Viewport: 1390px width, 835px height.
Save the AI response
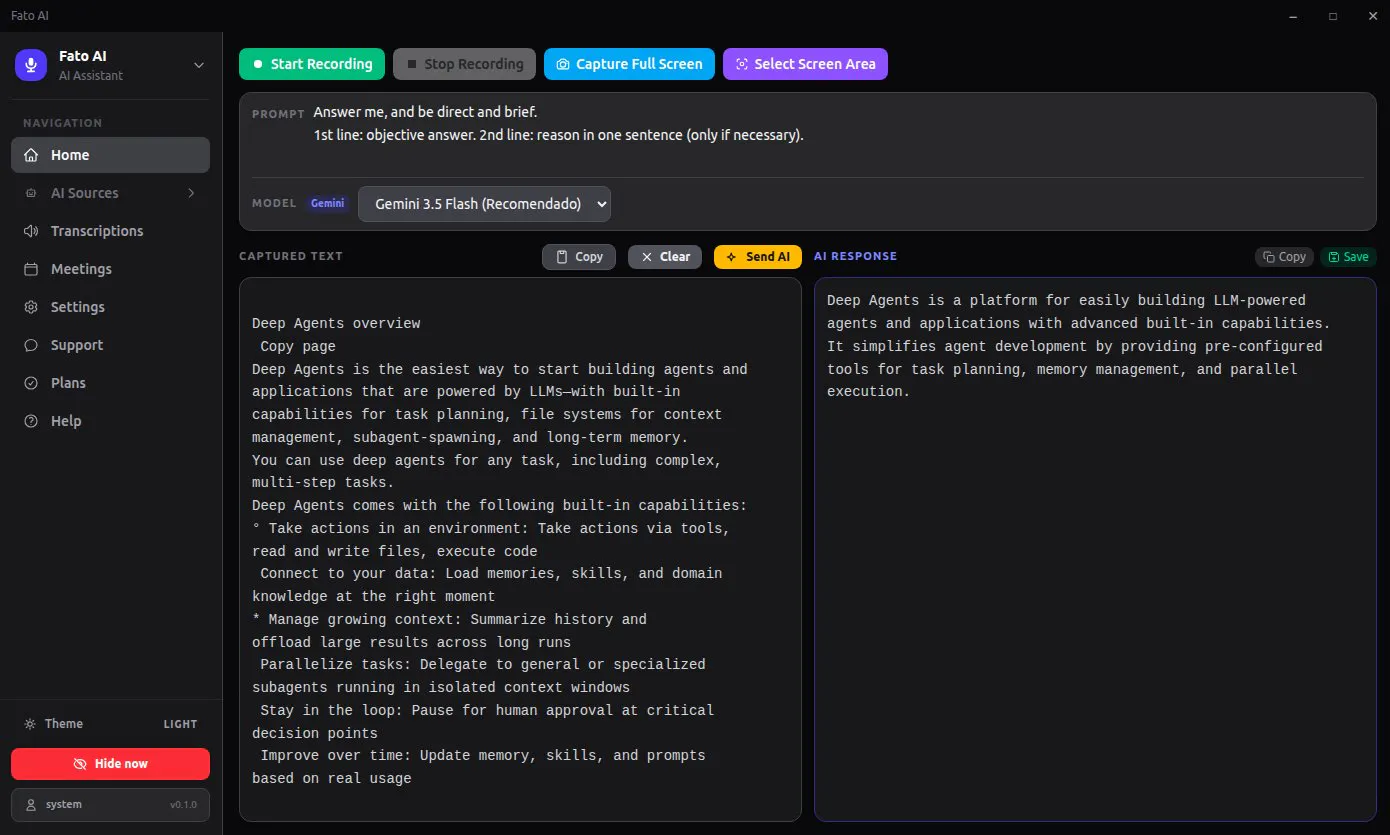click(1348, 257)
